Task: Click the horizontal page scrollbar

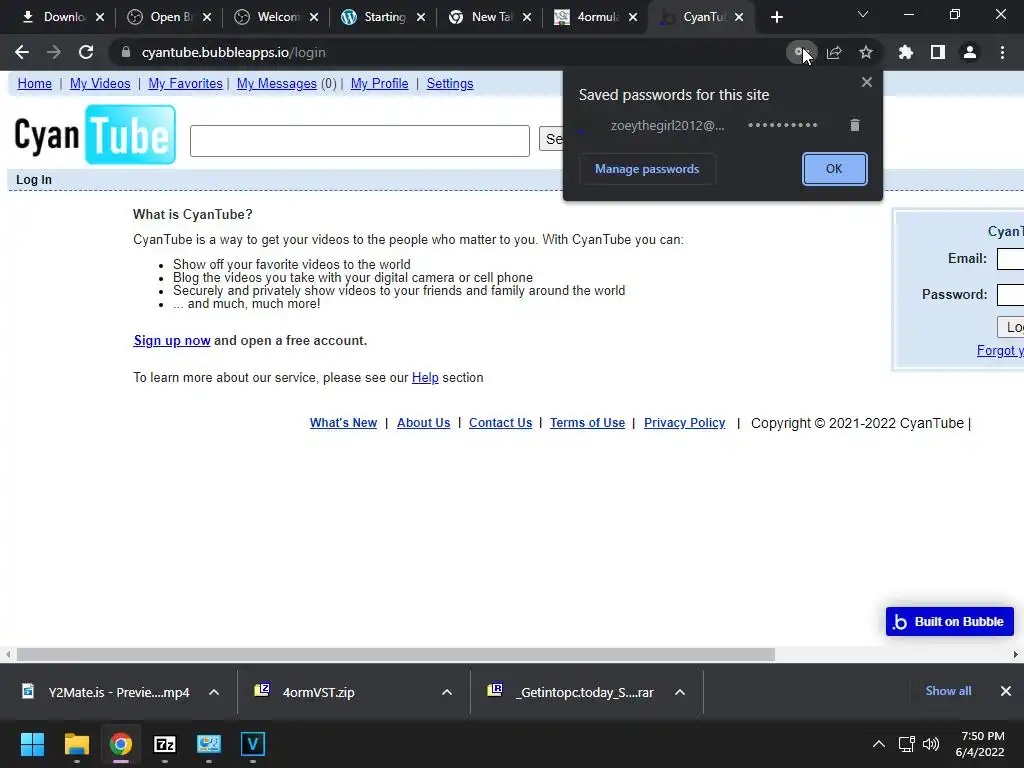Action: 396,654
